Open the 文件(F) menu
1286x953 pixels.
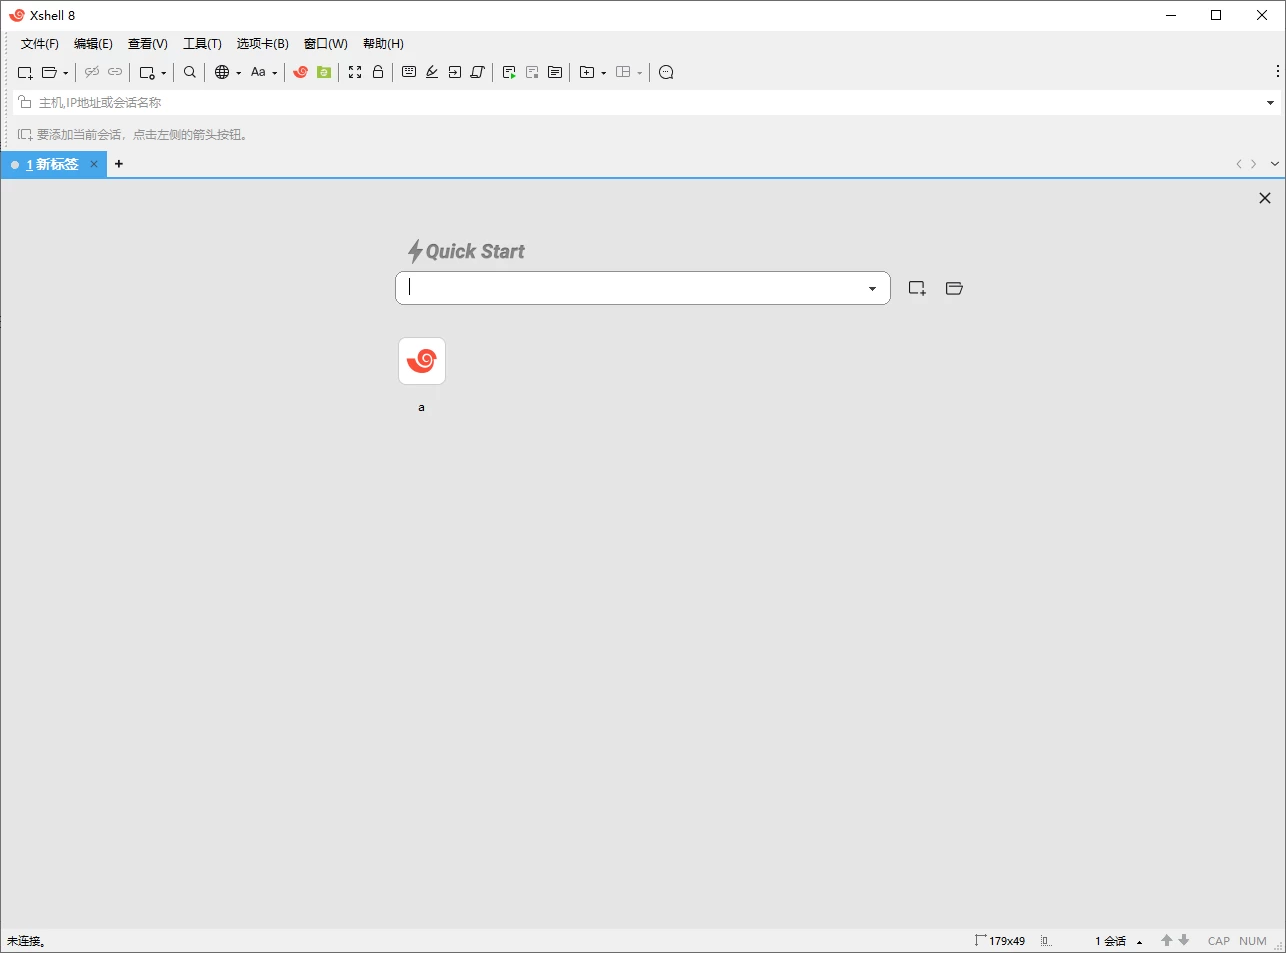[x=40, y=44]
